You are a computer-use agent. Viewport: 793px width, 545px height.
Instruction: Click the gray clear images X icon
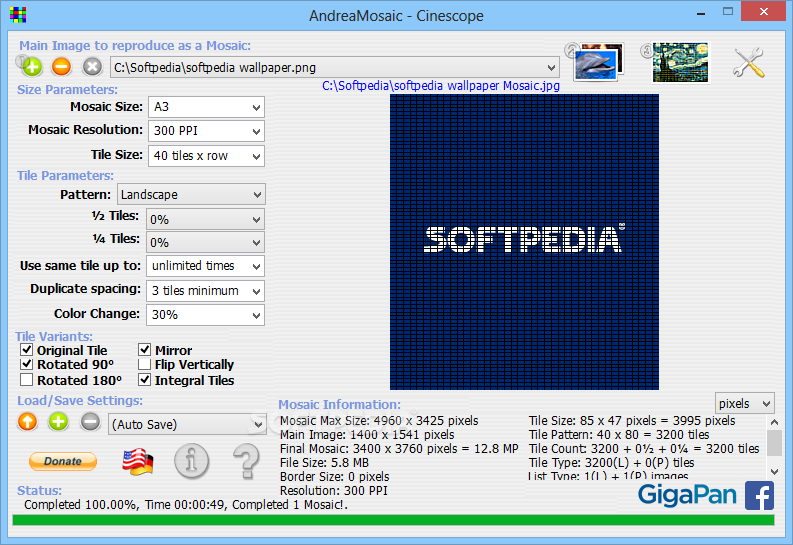click(x=92, y=67)
